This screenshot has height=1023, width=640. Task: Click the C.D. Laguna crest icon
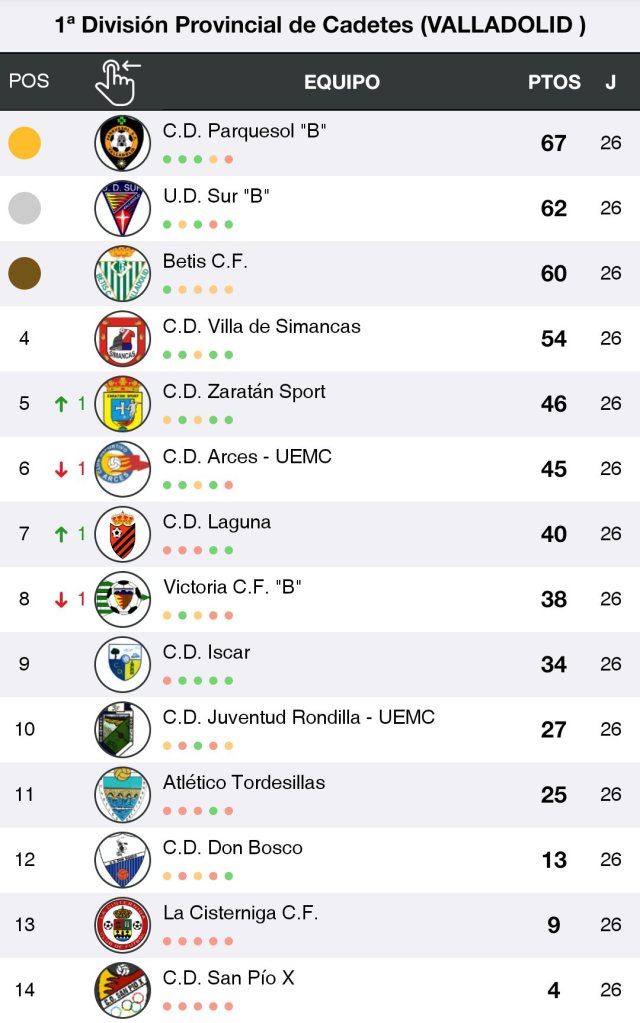122,534
